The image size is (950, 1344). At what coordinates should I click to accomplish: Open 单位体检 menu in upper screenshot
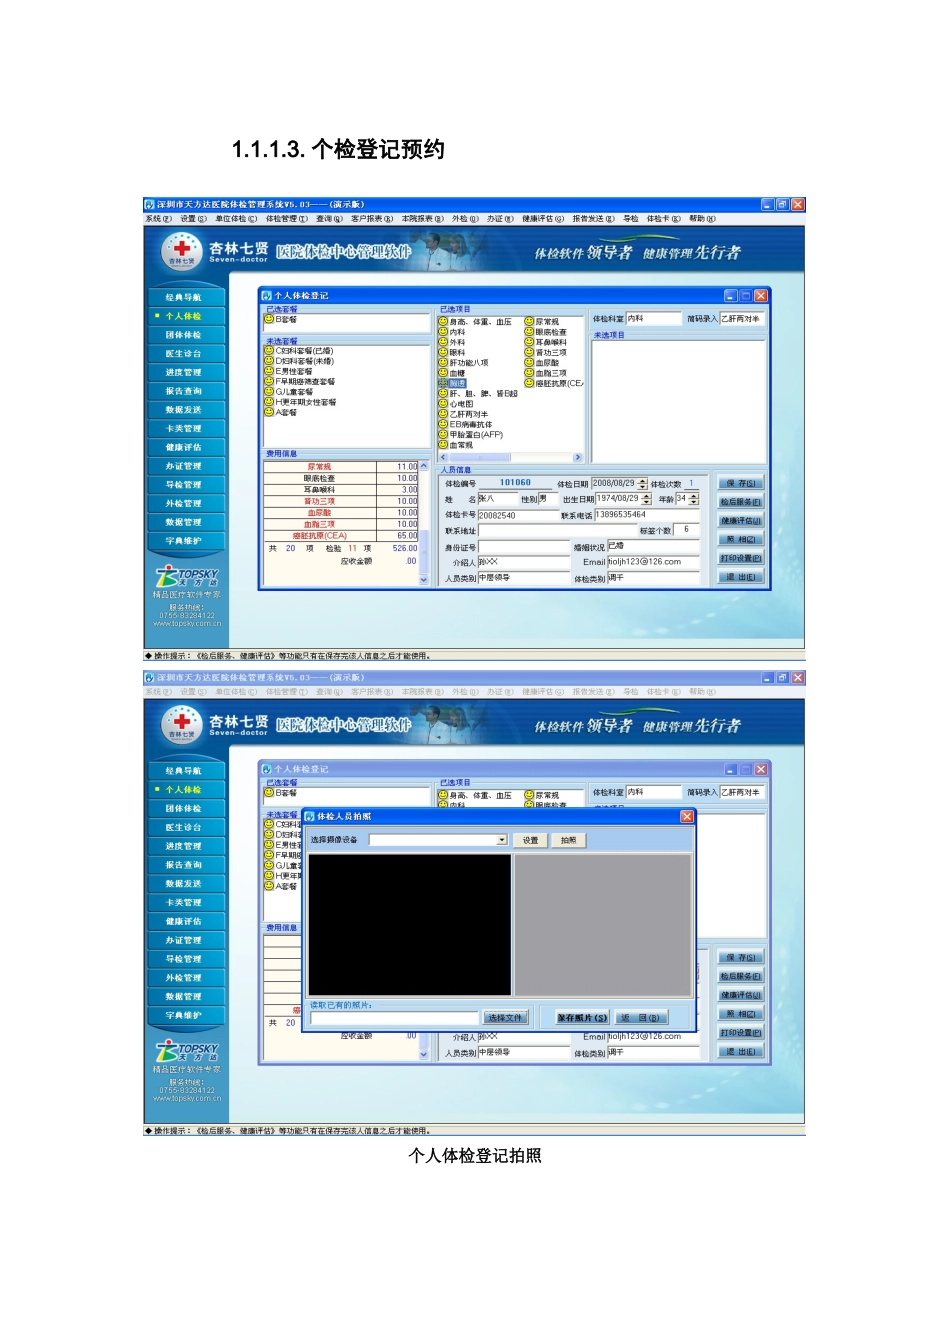[236, 219]
